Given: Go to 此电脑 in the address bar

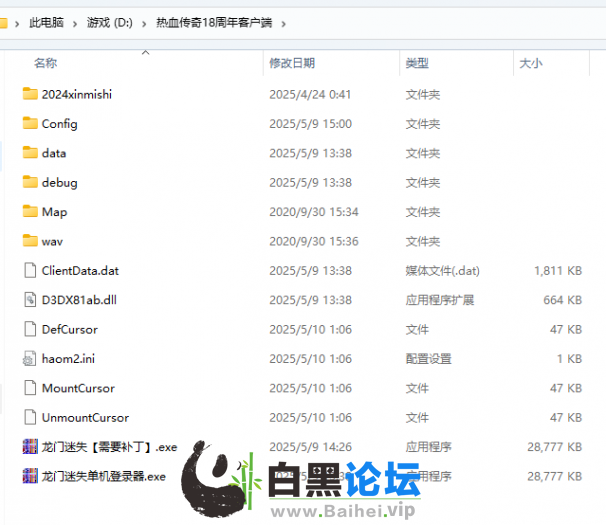Looking at the screenshot, I should pos(46,23).
